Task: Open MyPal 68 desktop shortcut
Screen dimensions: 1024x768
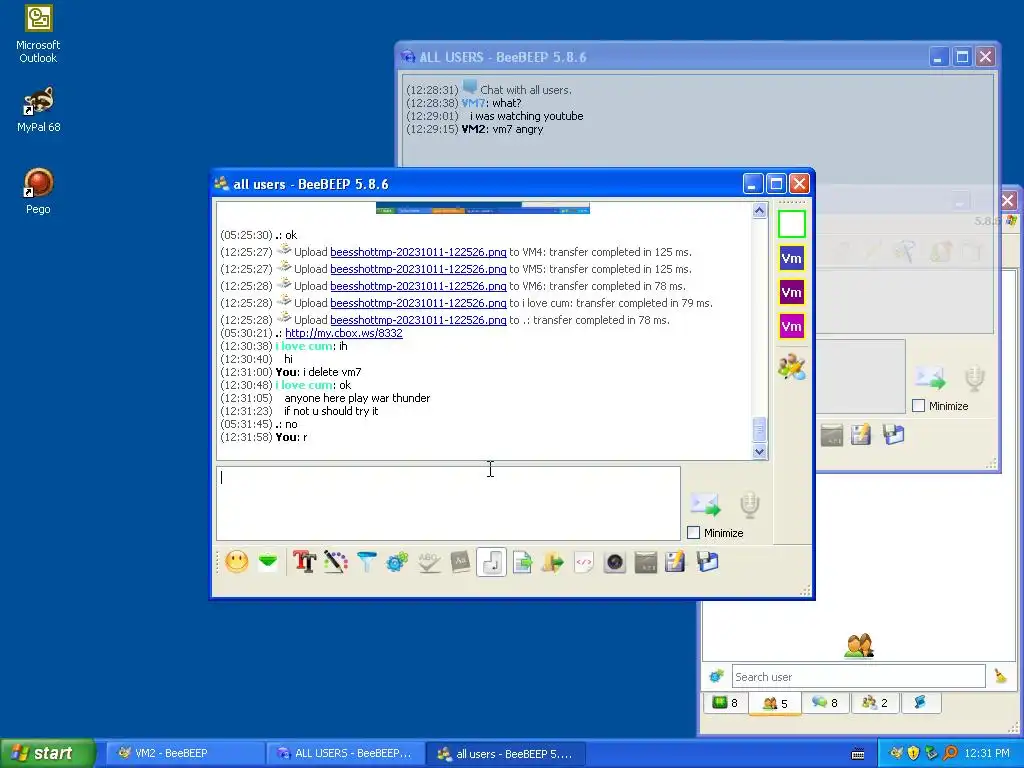Action: pyautogui.click(x=39, y=110)
